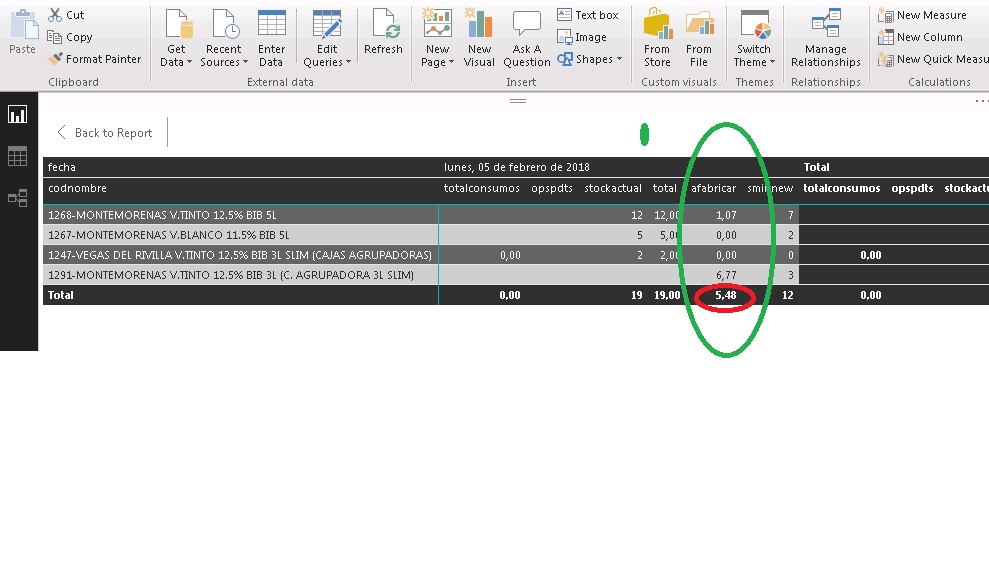Click the bold totalconsumos header under Total
The image size is (989, 567).
pyautogui.click(x=841, y=188)
